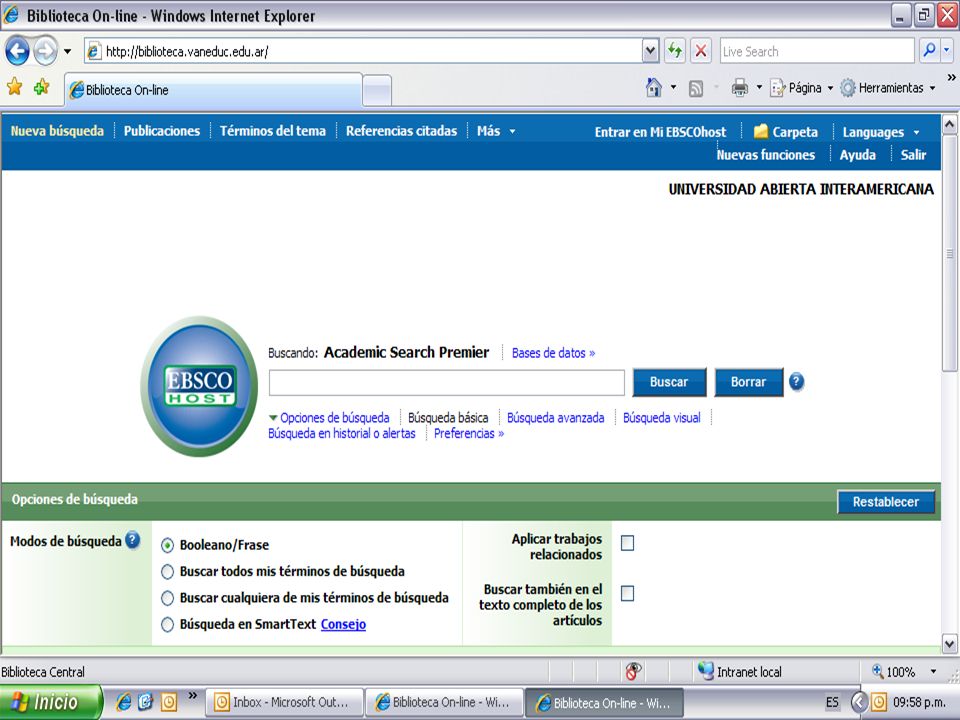Screen dimensions: 960x720
Task: Open the search provider dropdown arrow
Action: point(947,51)
